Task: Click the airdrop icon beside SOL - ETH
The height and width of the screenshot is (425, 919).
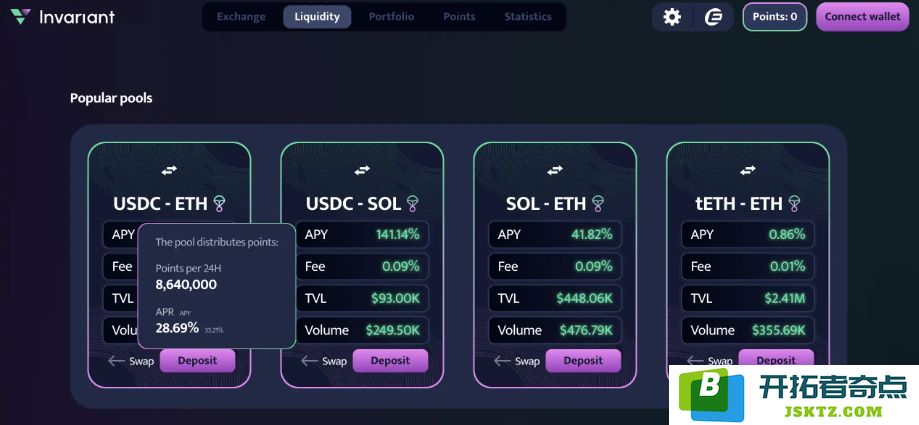Action: [597, 203]
